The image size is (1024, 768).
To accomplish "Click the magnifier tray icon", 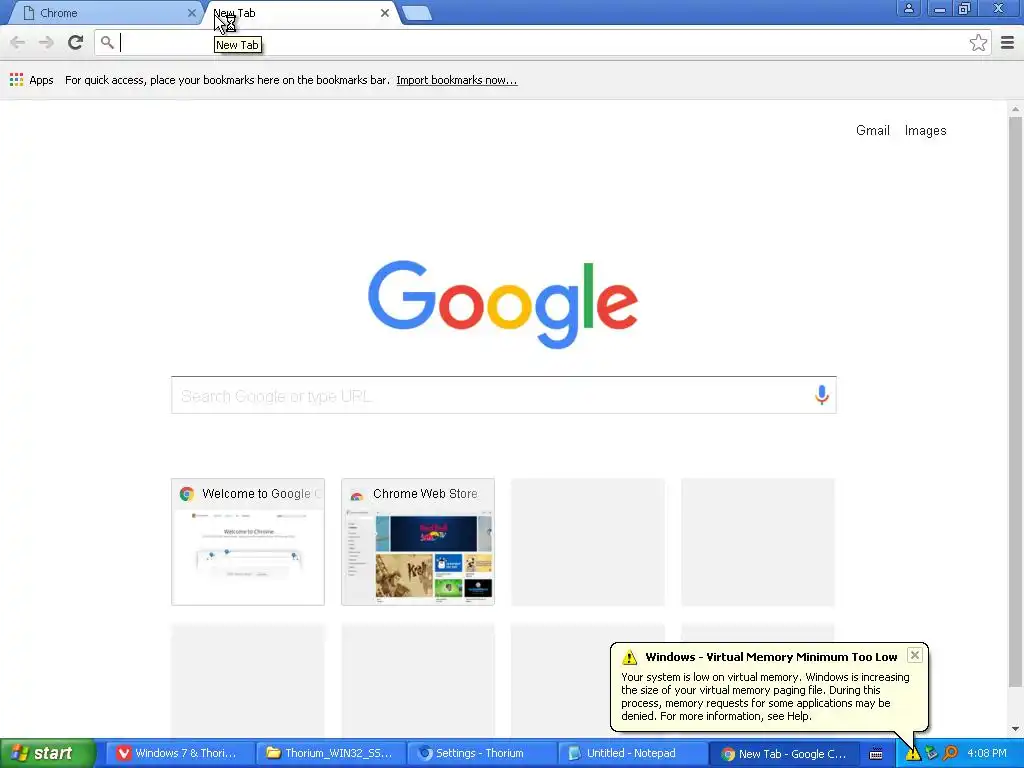I will point(950,753).
